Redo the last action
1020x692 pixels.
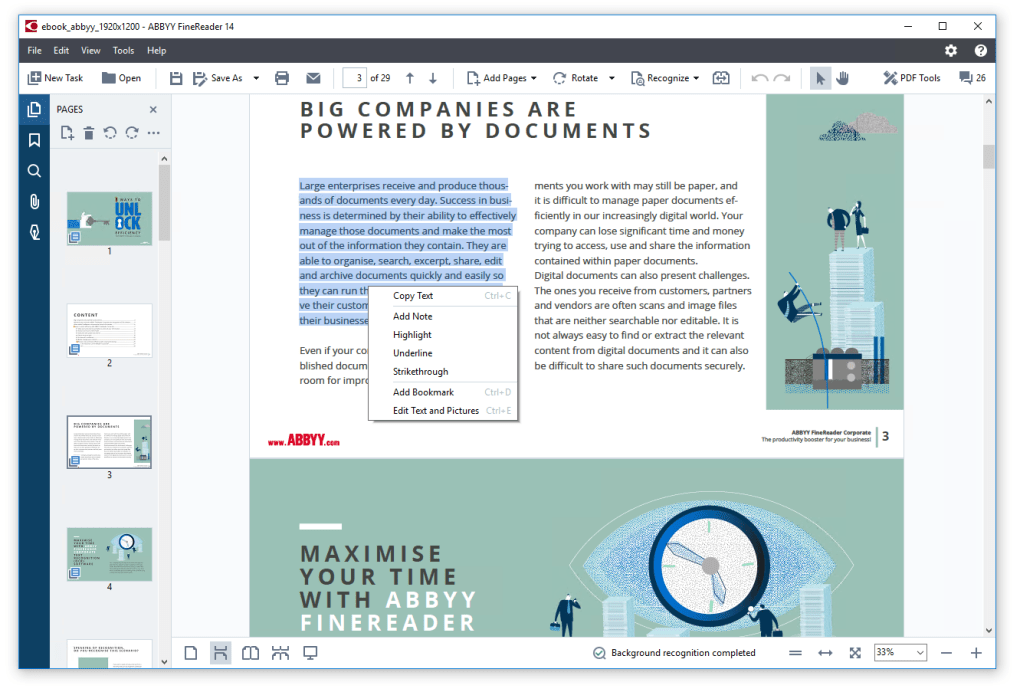click(782, 78)
